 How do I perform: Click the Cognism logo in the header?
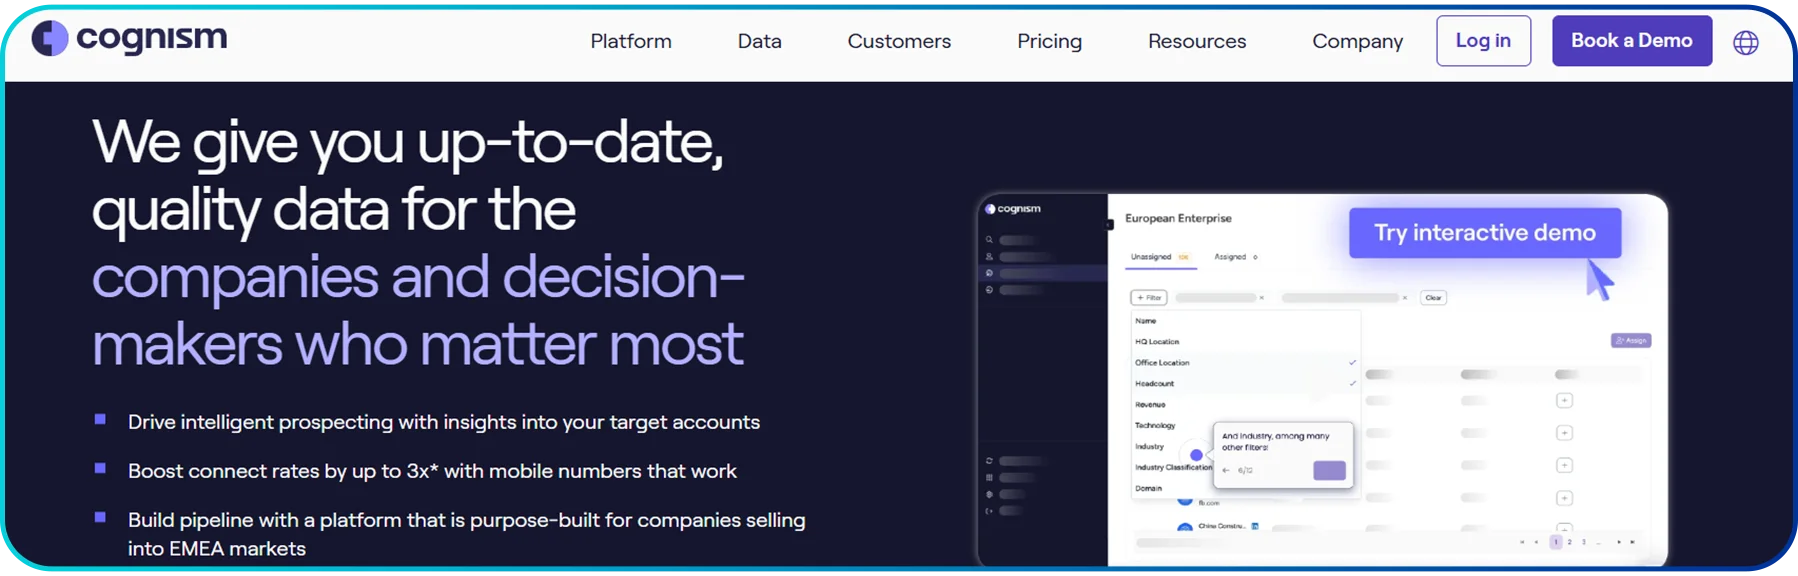coord(130,39)
